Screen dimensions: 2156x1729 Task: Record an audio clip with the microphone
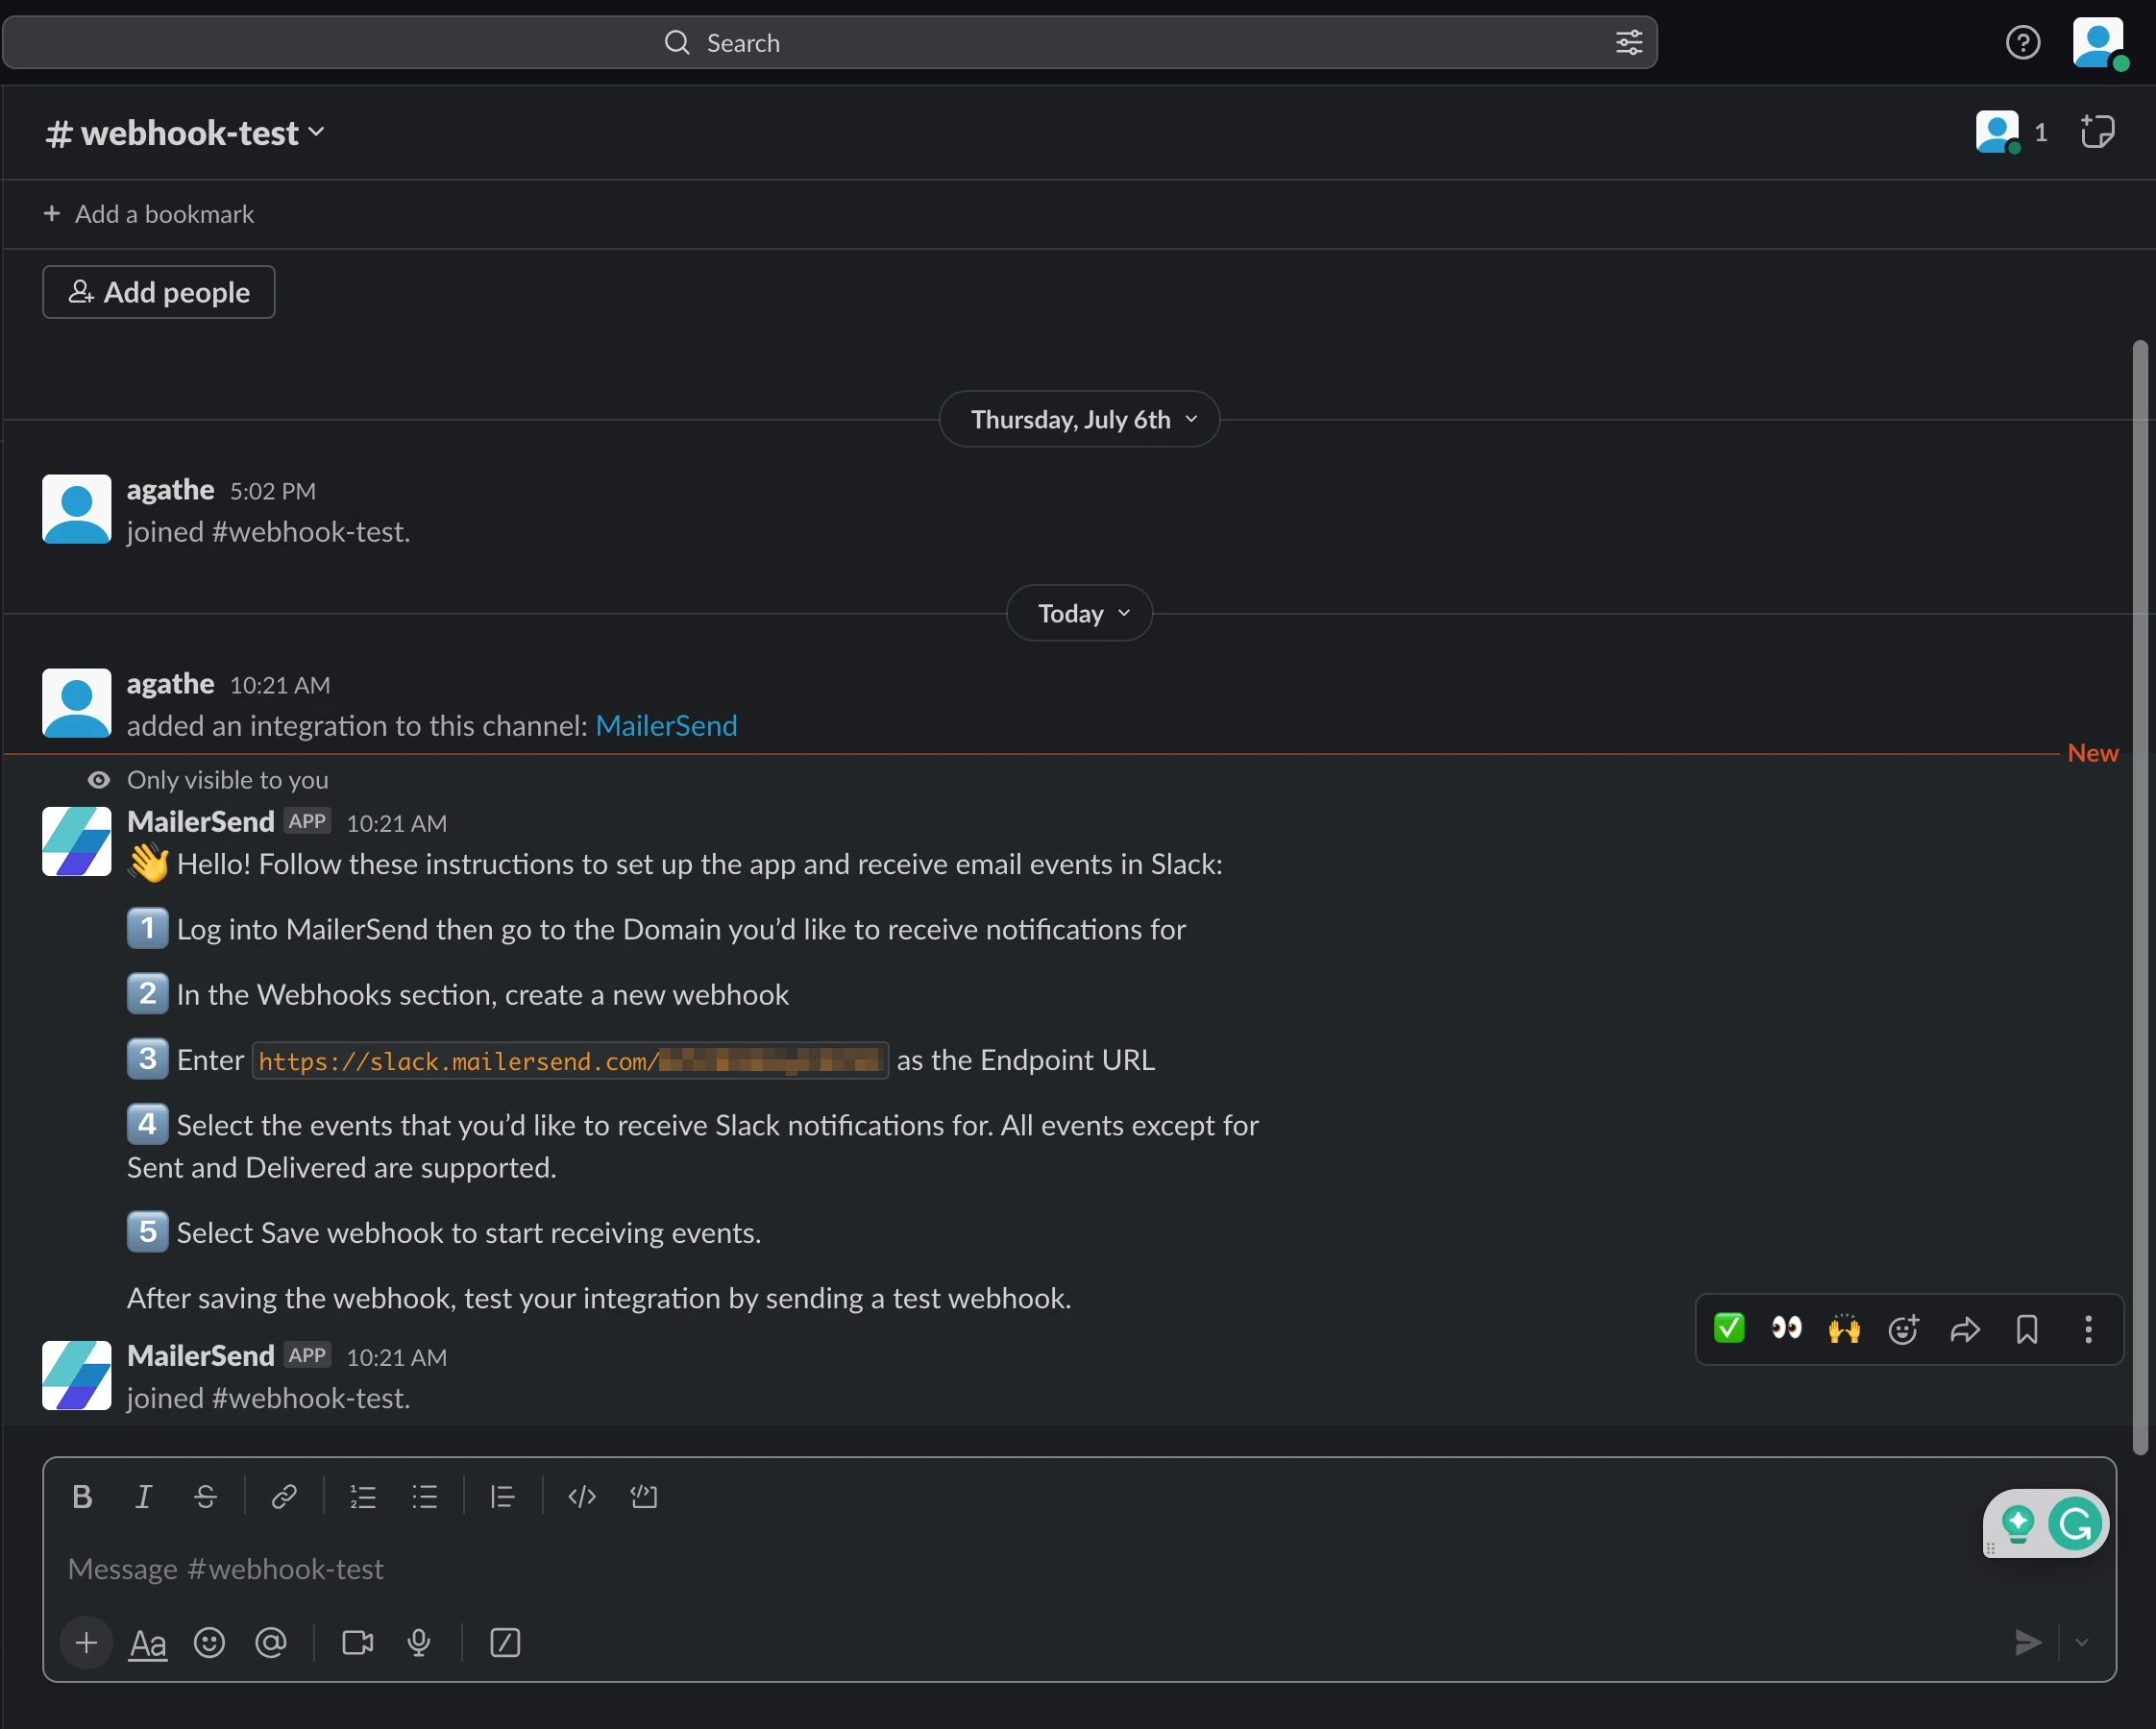pos(419,1642)
